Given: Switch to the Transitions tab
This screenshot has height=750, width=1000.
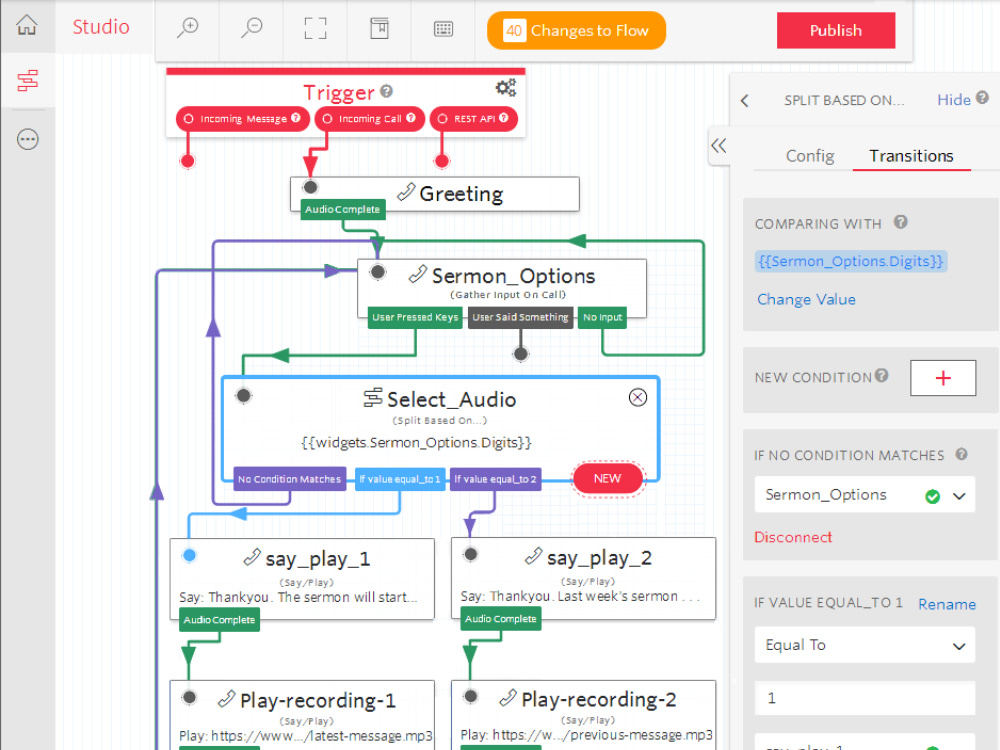Looking at the screenshot, I should [911, 156].
